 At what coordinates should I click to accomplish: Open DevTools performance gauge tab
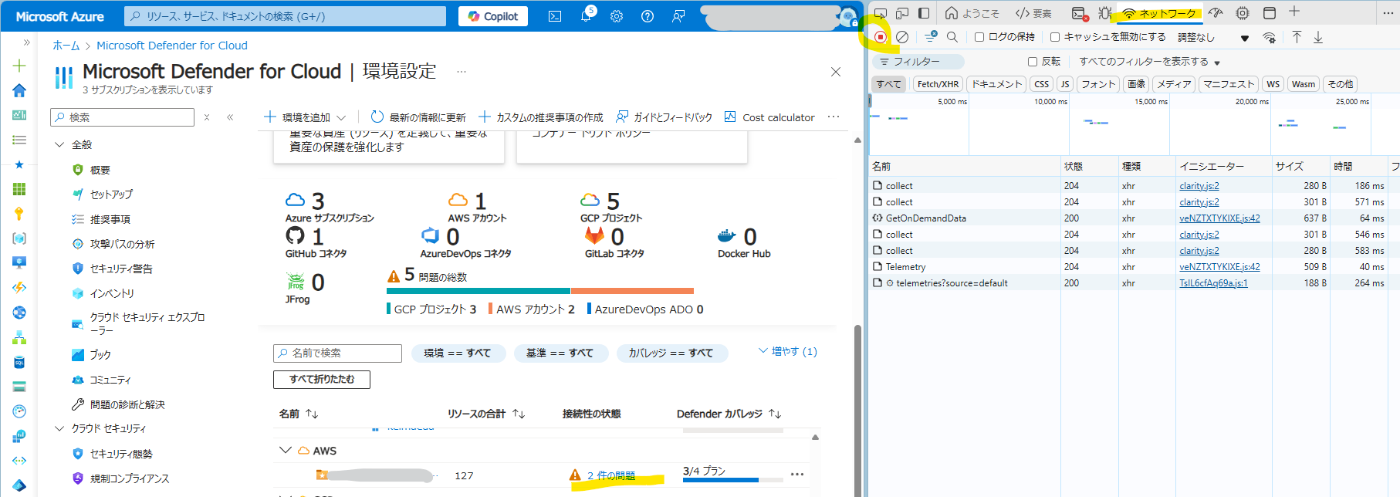[x=1216, y=13]
